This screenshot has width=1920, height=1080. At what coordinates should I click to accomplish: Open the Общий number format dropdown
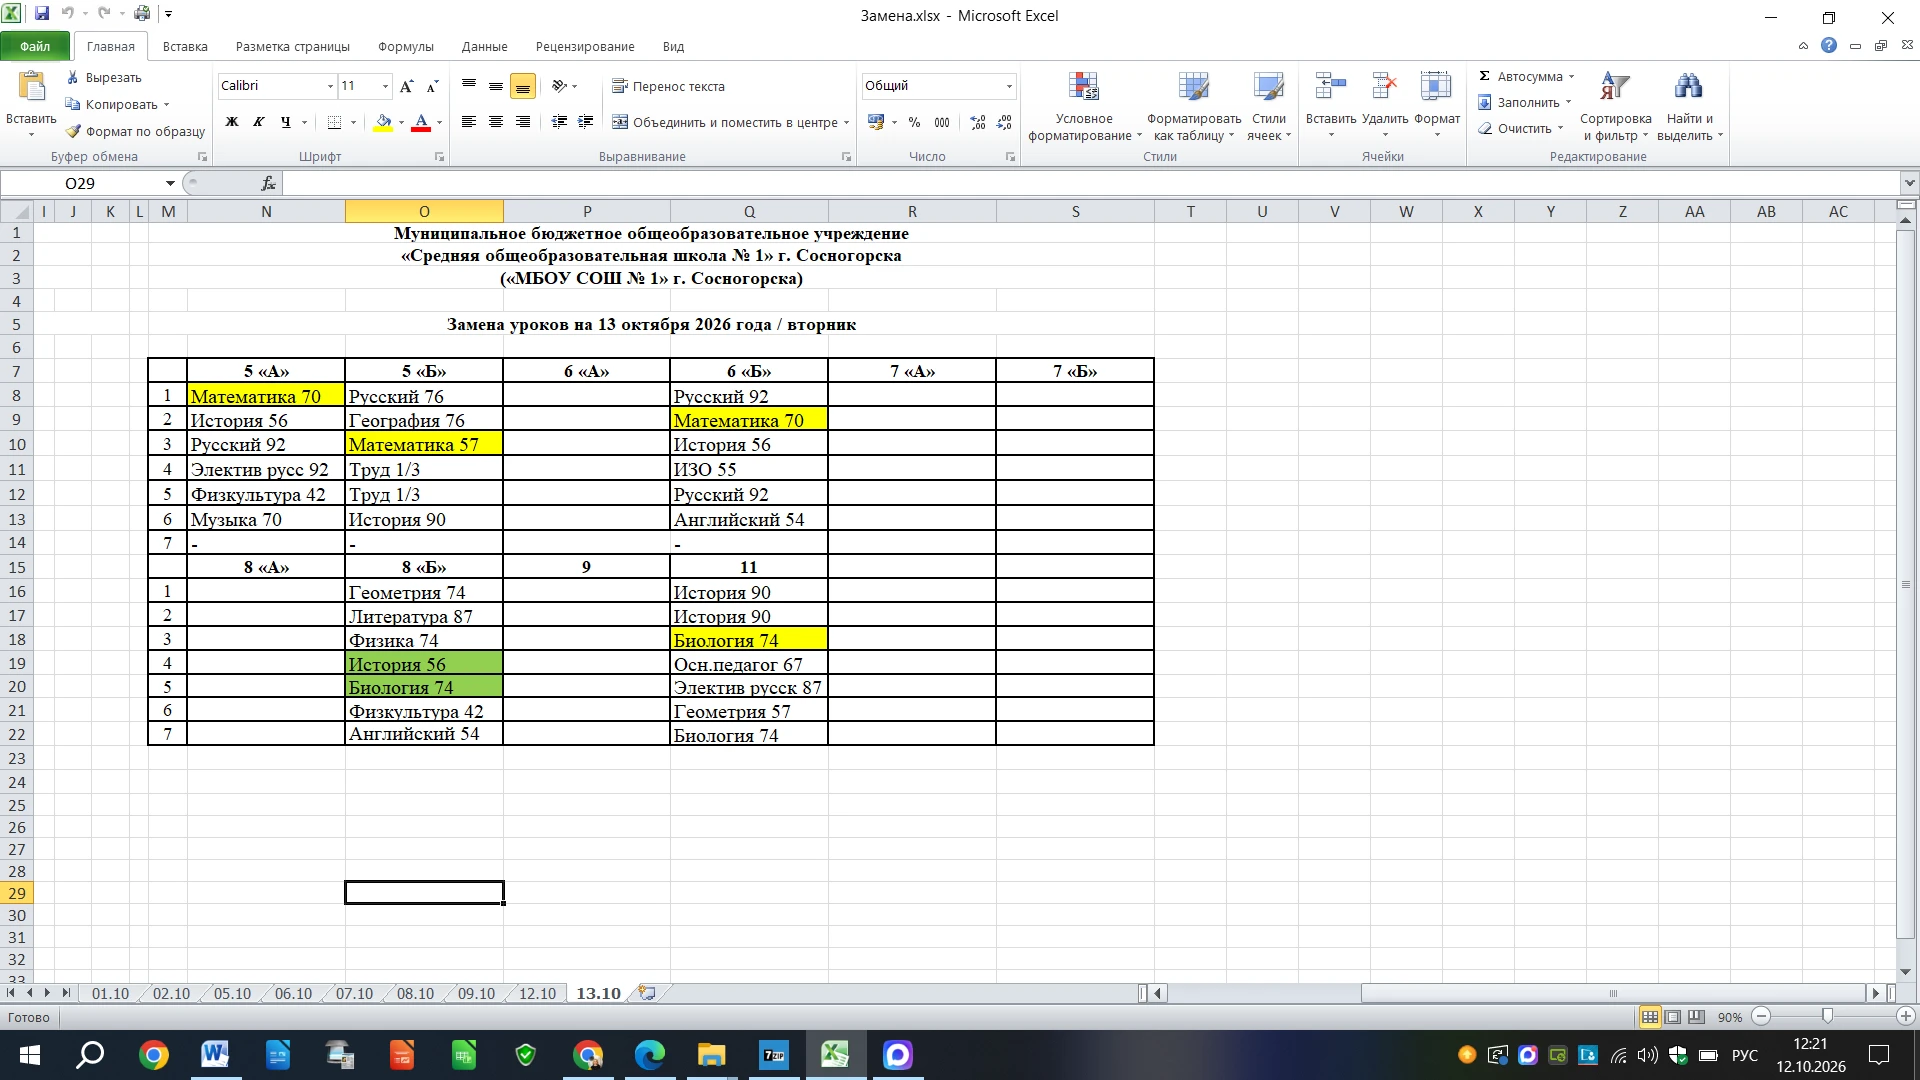tap(1009, 87)
